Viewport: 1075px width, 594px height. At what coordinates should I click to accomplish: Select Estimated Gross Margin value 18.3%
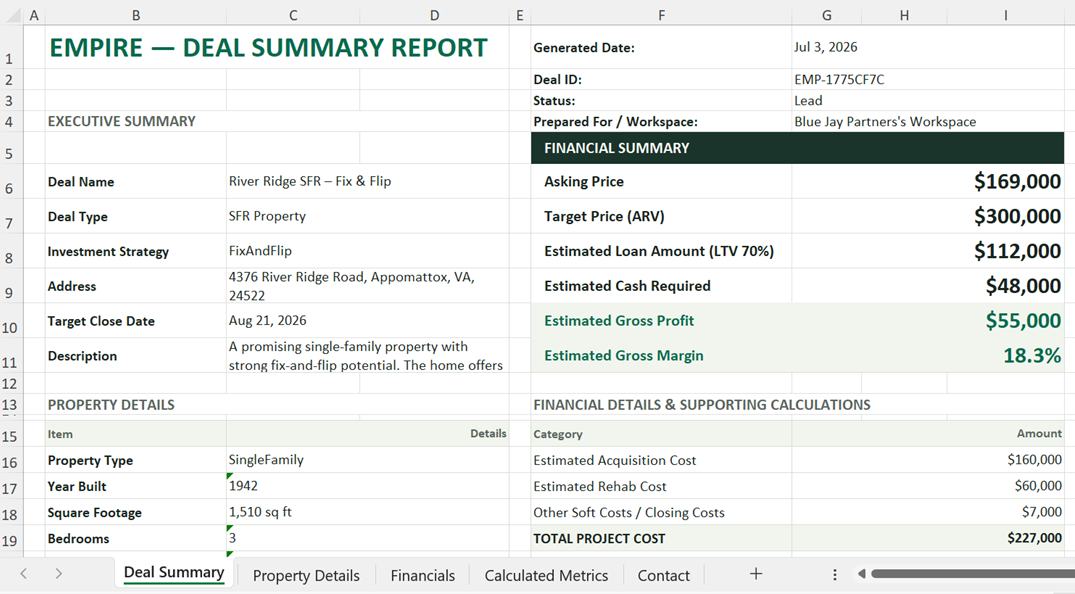pos(1032,355)
